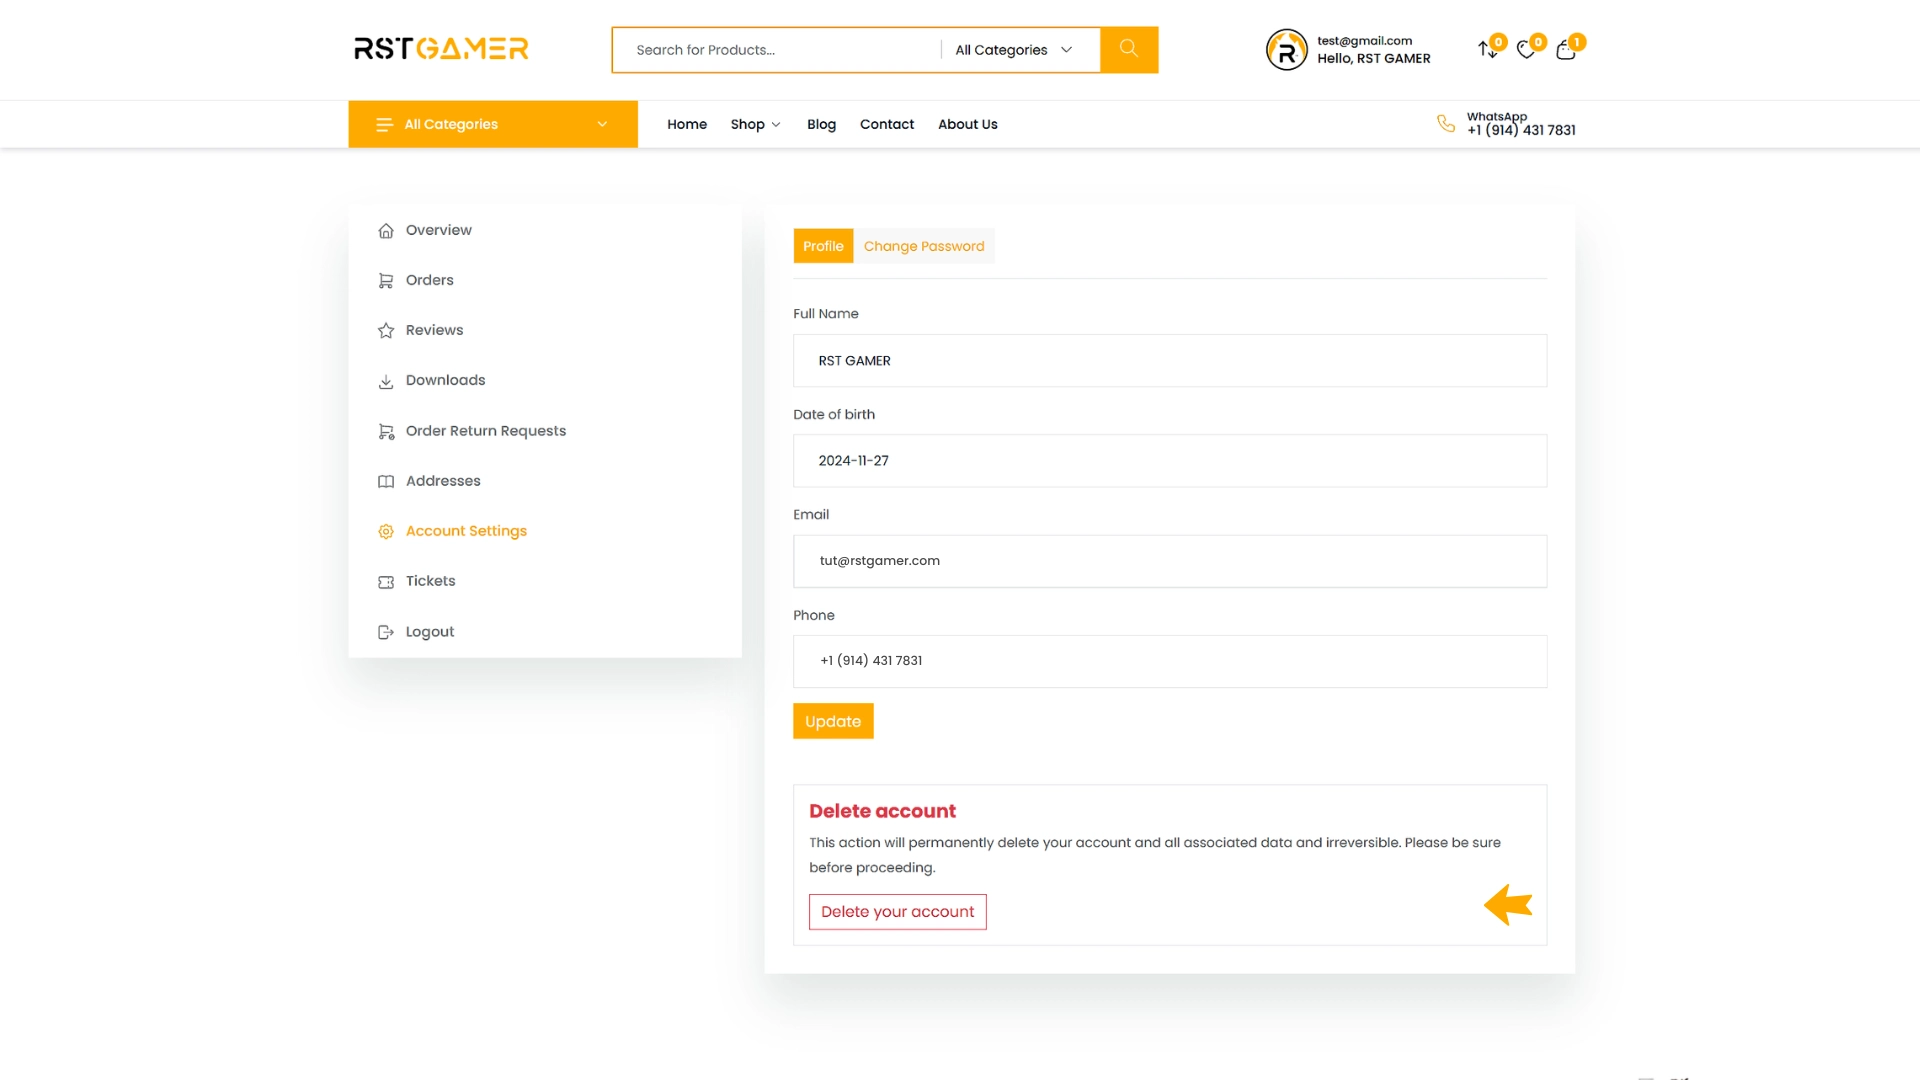Click the Downloads arrow icon

point(386,381)
